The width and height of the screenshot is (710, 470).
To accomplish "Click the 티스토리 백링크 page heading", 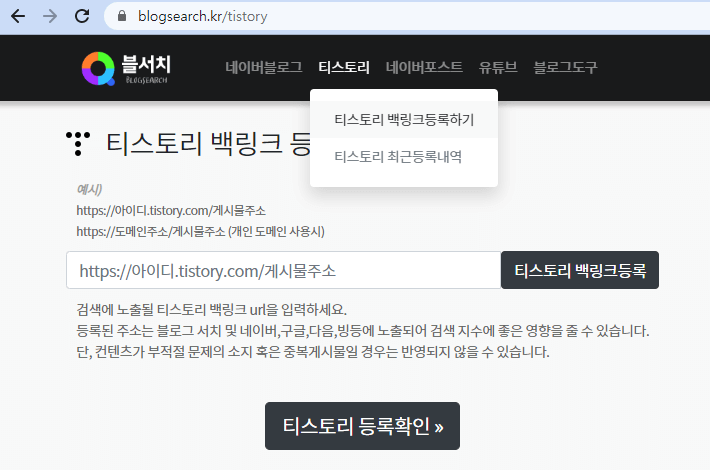I will pos(208,144).
